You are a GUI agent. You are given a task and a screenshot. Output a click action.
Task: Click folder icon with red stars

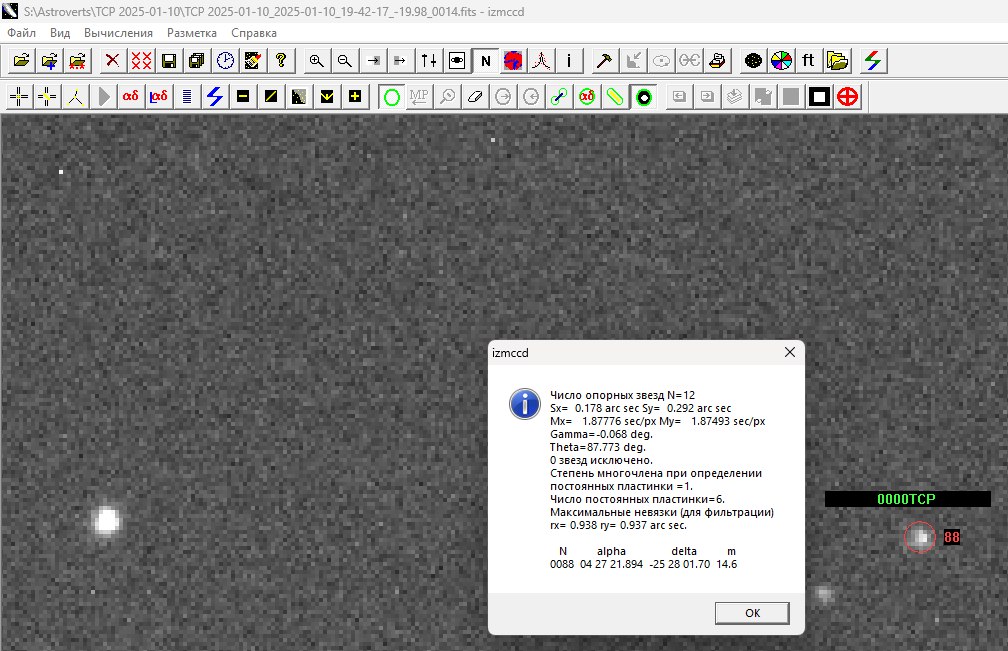click(x=77, y=61)
